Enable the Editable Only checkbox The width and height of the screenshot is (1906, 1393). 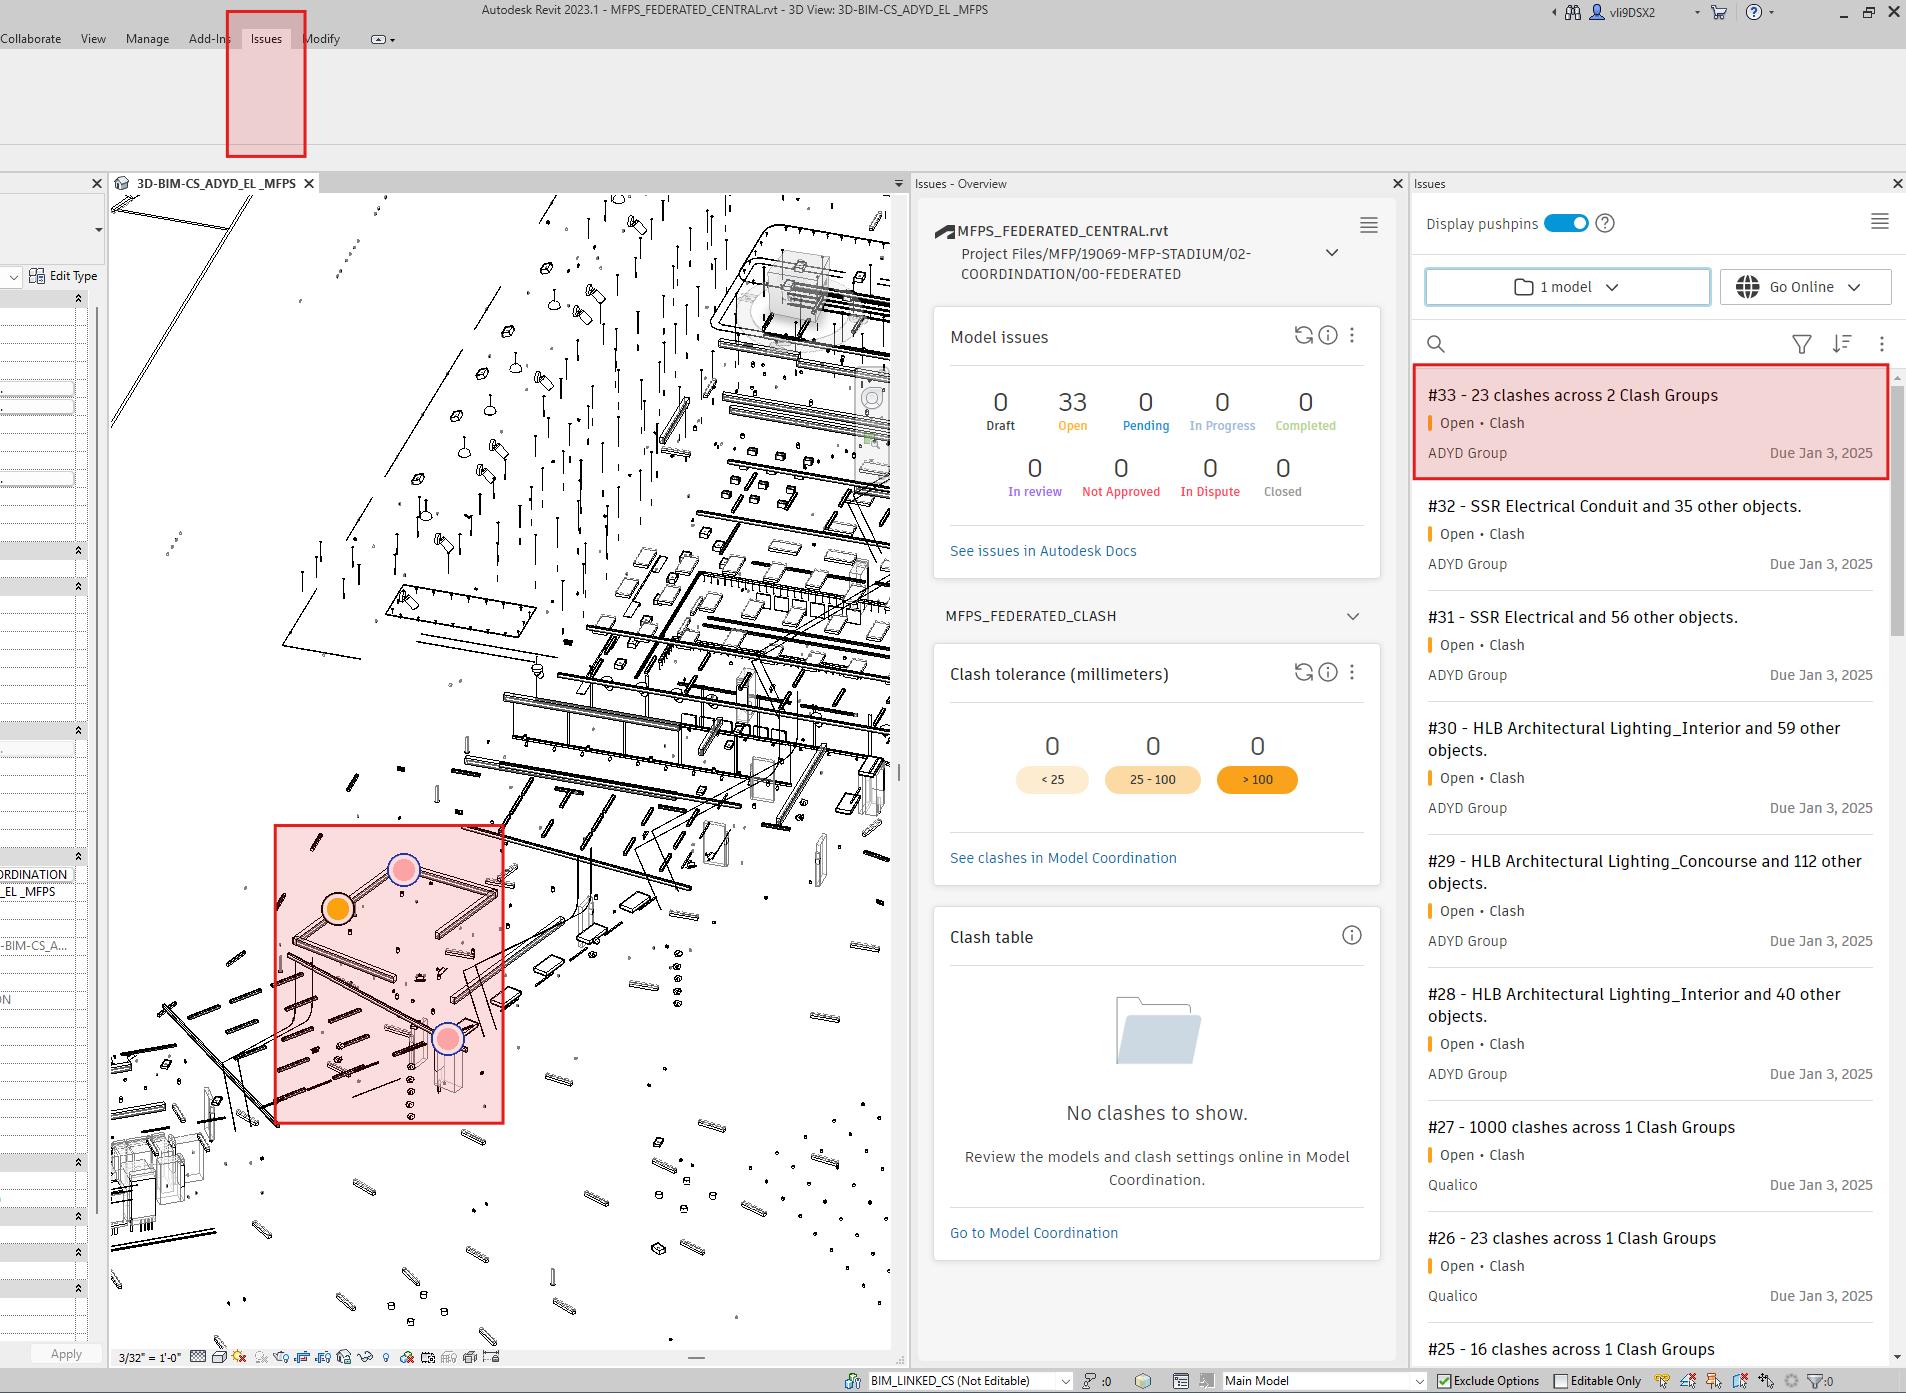pyautogui.click(x=1560, y=1381)
